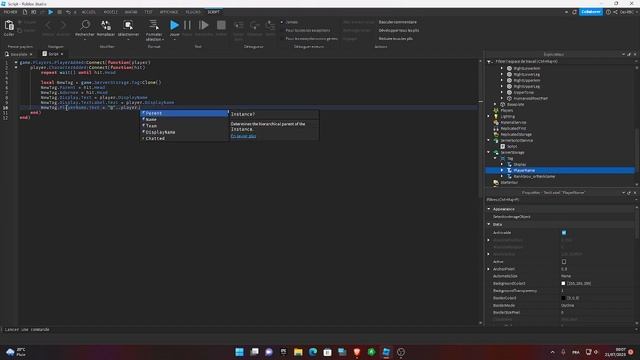Click the Remplacer replace icon
Image resolution: width=640 pixels, height=360 pixels.
click(106, 25)
